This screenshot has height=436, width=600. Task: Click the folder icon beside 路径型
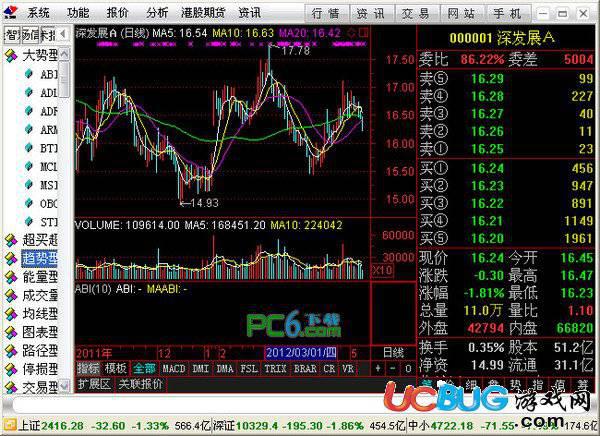pos(11,351)
